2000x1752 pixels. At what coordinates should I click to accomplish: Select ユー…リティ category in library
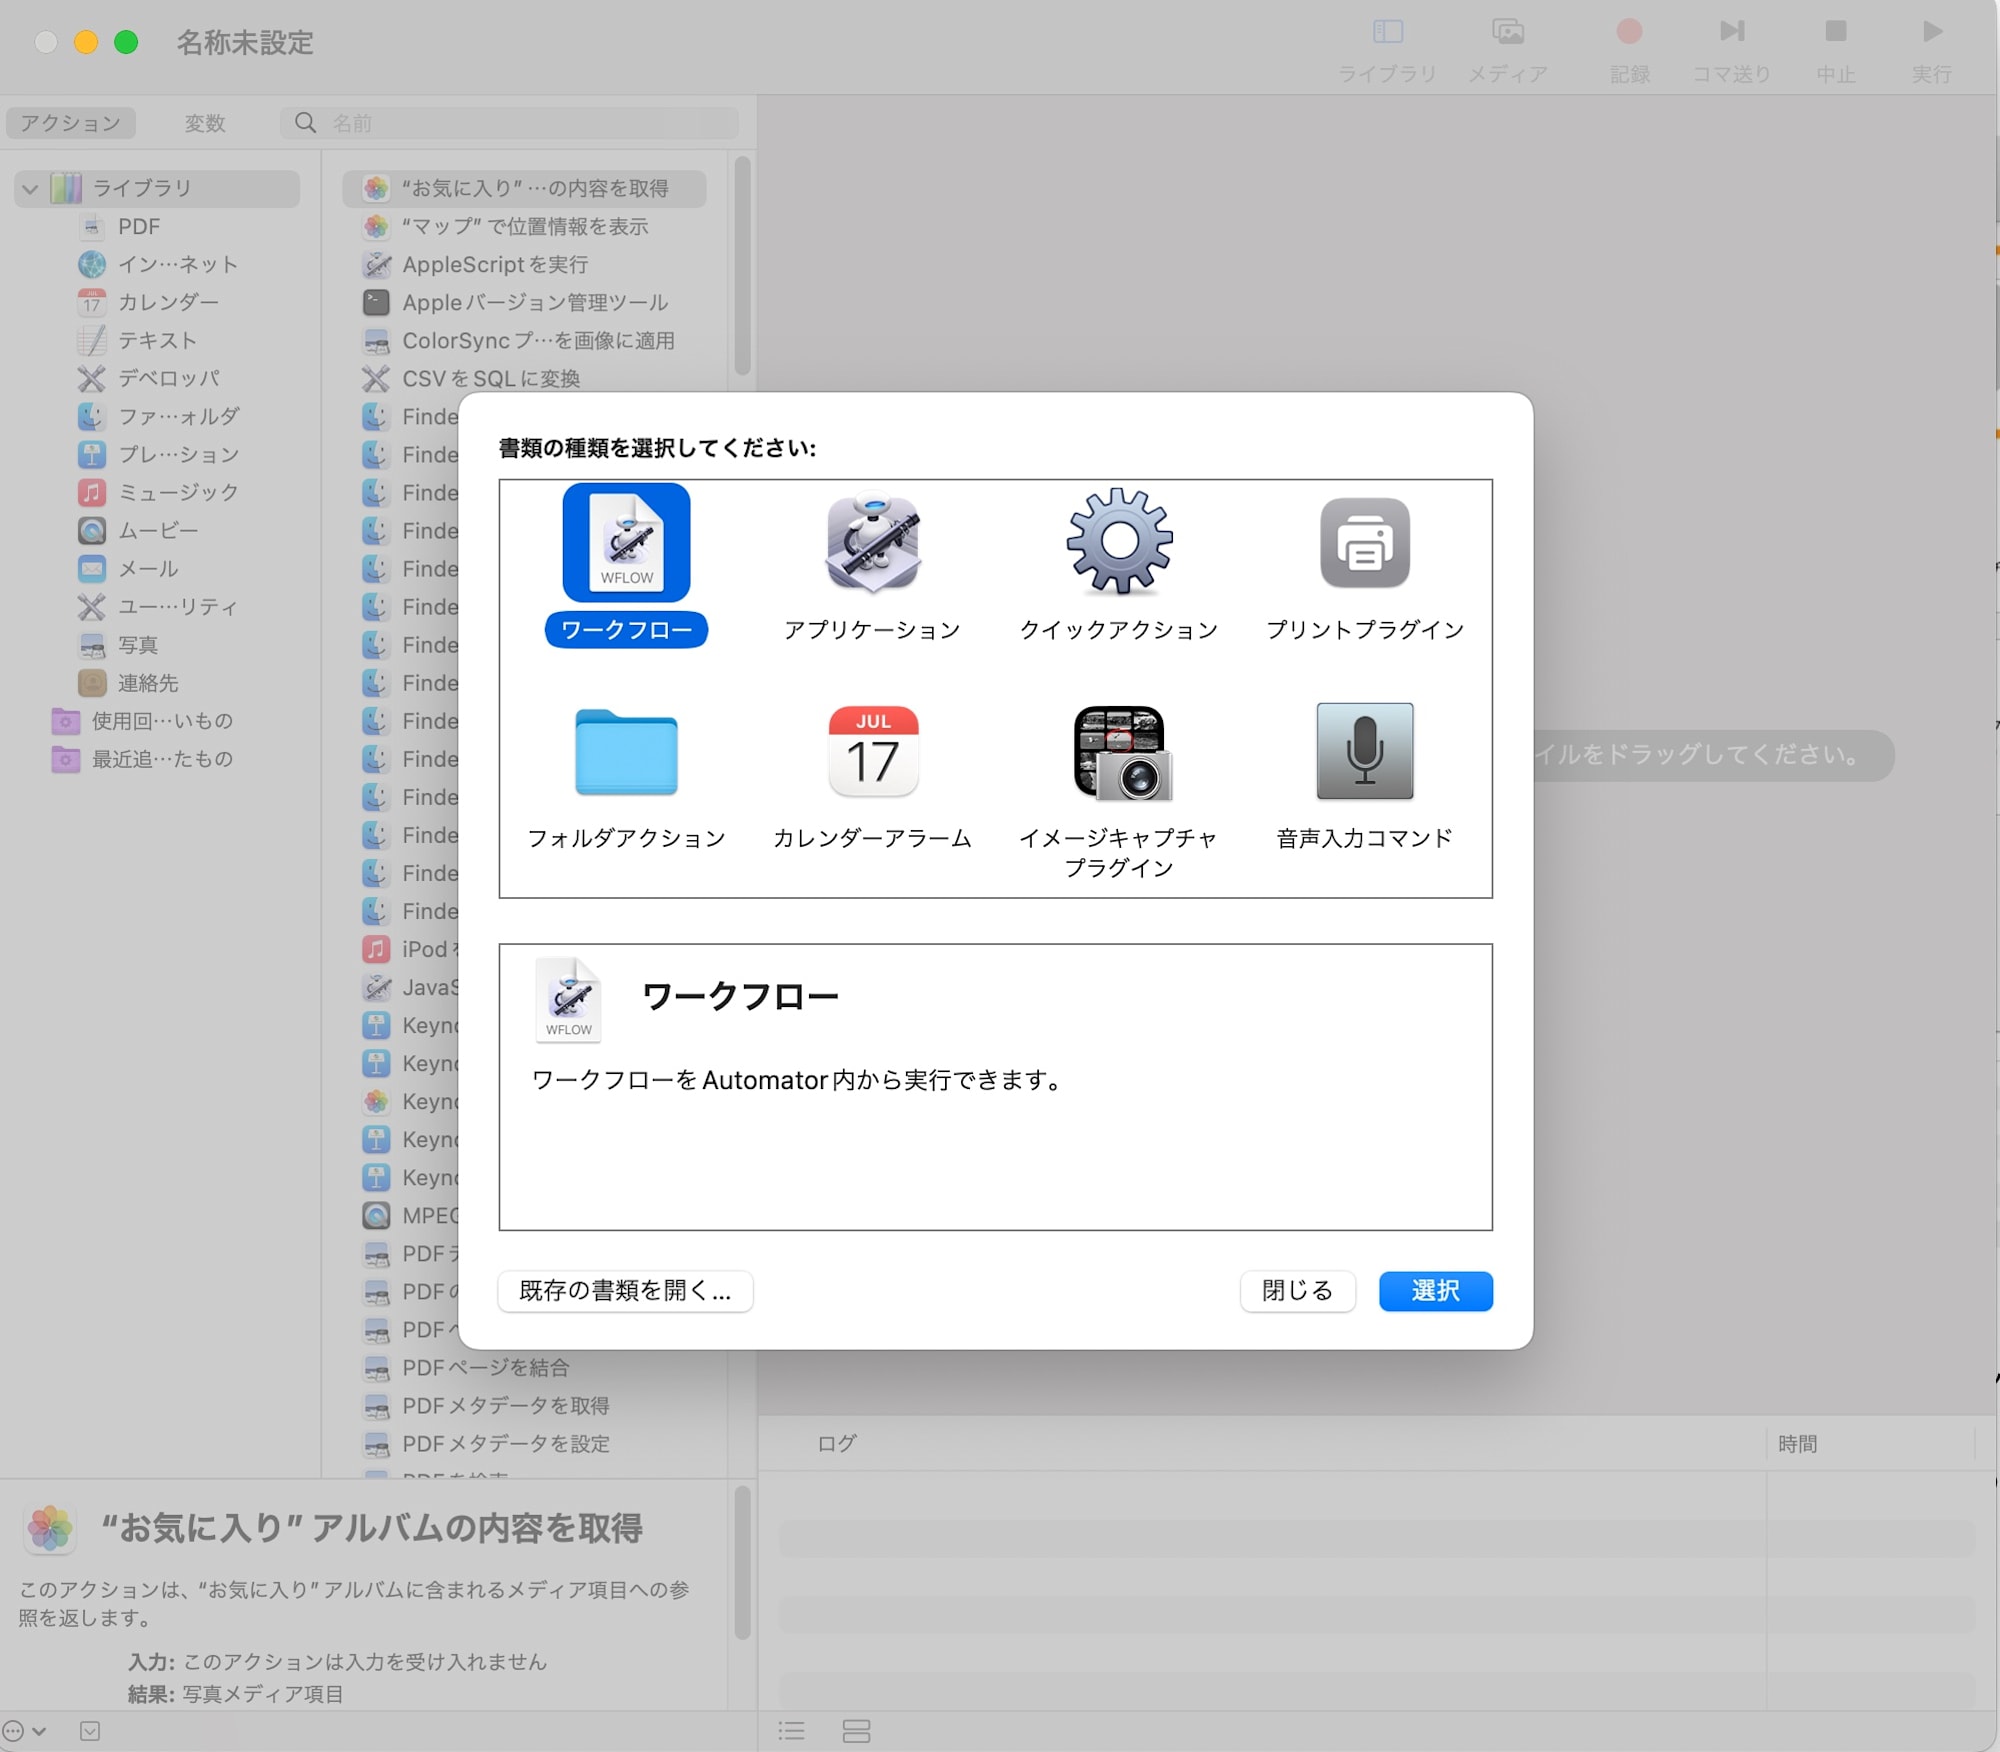click(158, 606)
